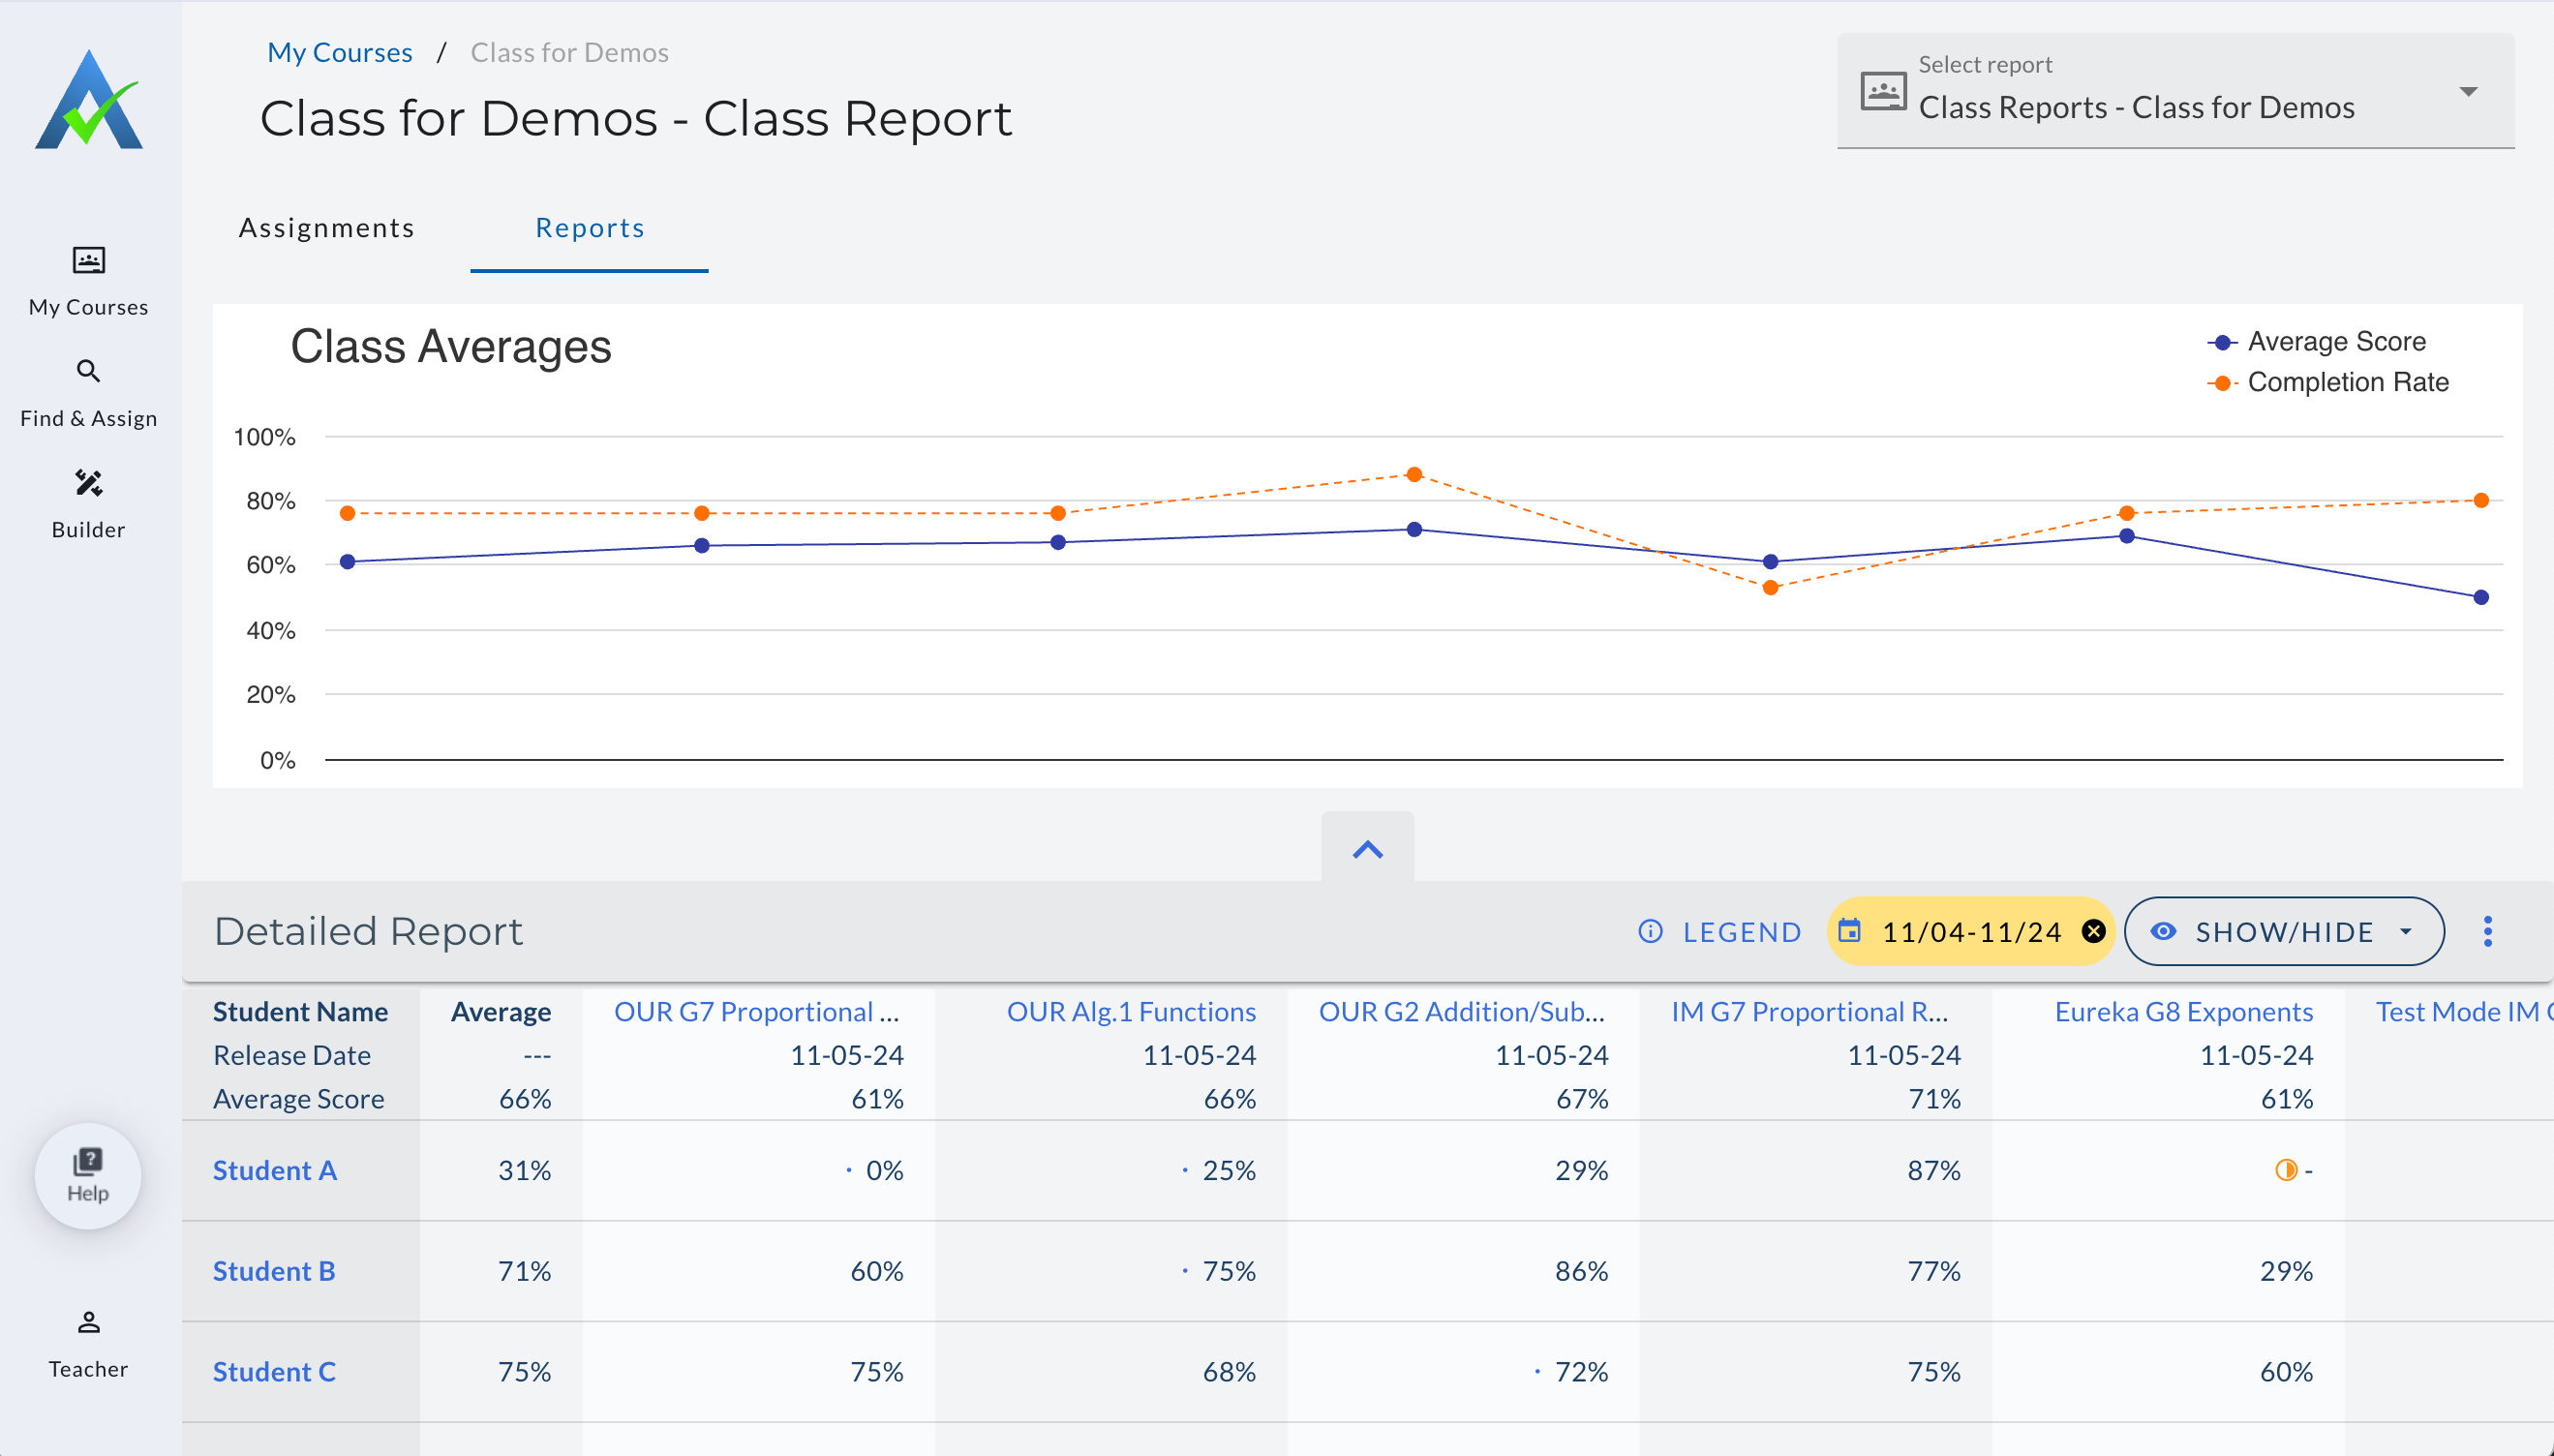Select the Reports tab
2554x1456 pixels.
[590, 228]
